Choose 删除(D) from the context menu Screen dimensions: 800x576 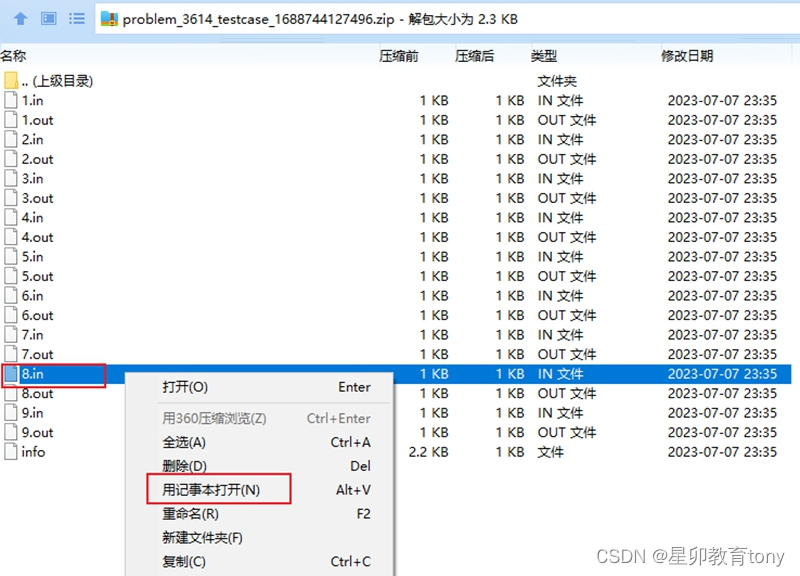coord(259,466)
